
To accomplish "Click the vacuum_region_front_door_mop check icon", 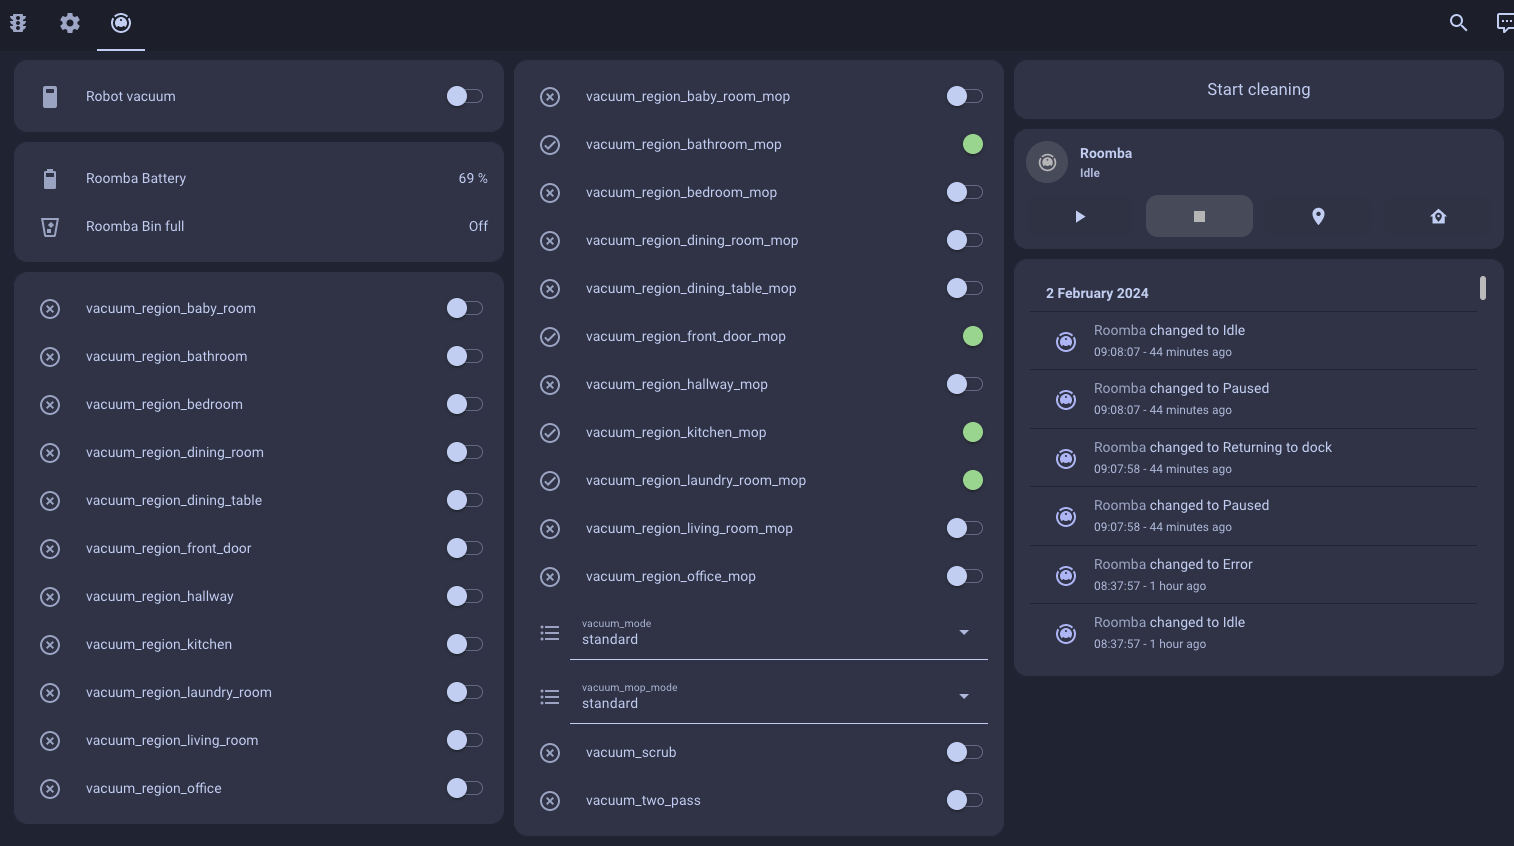I will click(550, 337).
